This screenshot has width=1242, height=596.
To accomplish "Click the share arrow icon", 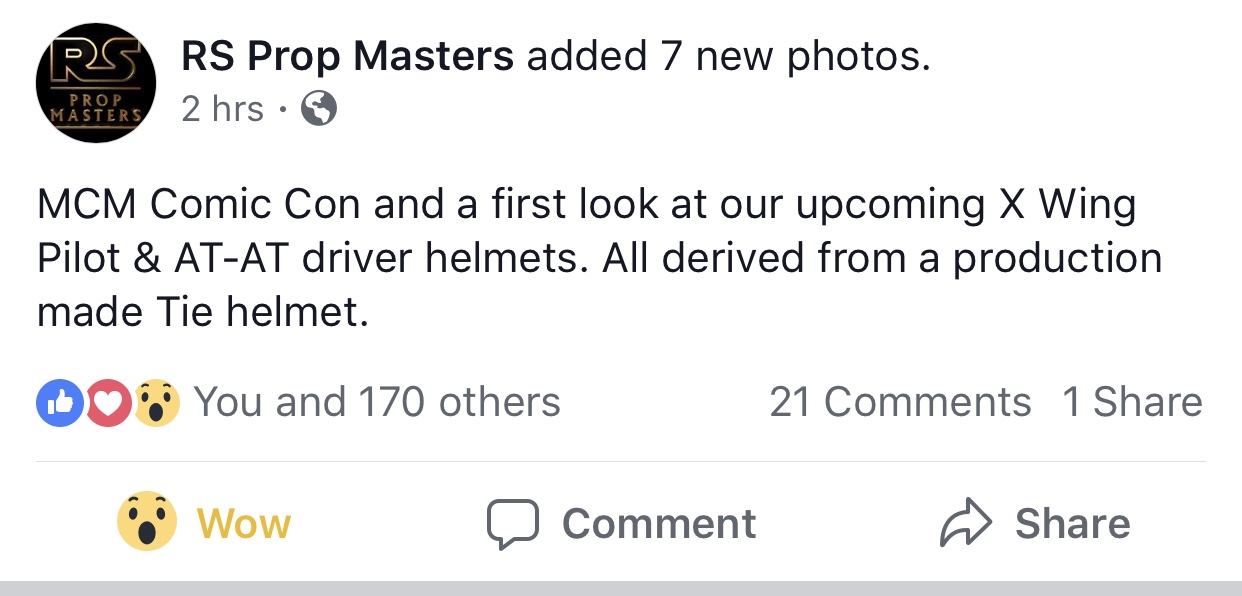I will [x=966, y=524].
